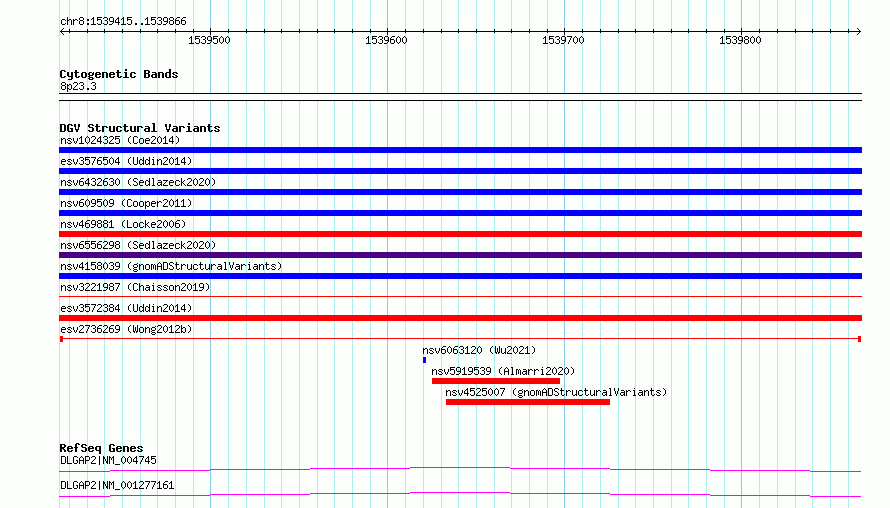Open the RefSeq Genes track title
The width and height of the screenshot is (890, 508).
101,448
